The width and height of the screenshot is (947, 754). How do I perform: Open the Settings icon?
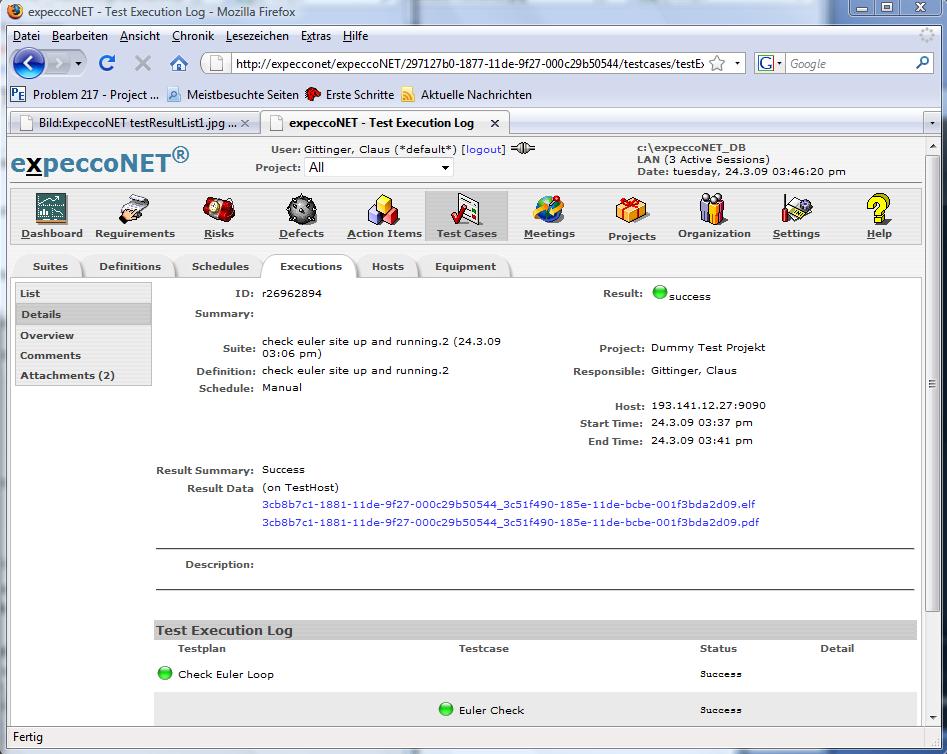tap(796, 209)
